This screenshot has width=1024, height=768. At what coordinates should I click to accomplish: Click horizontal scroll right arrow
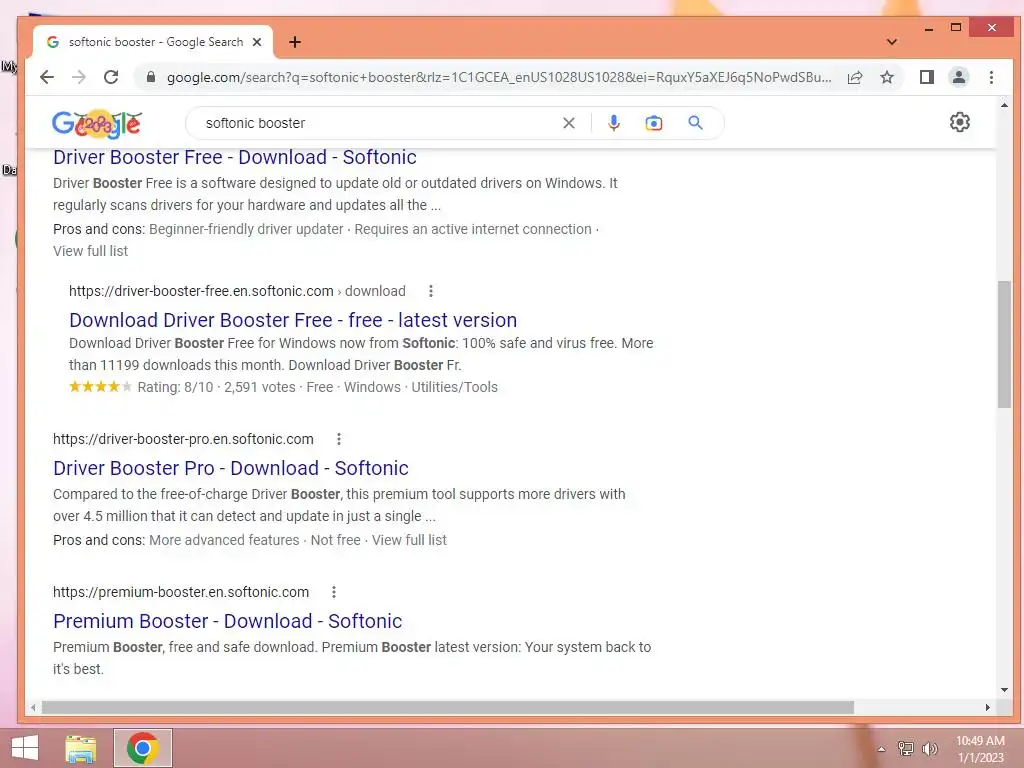[x=987, y=707]
